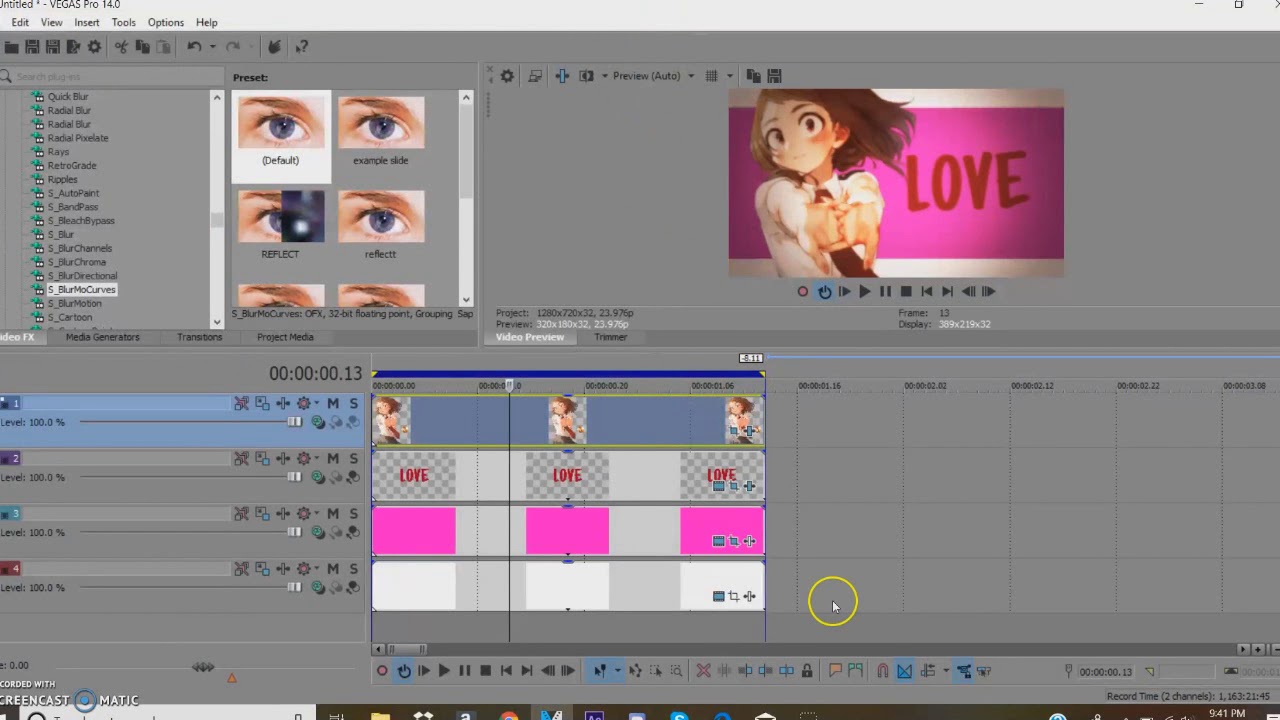This screenshot has width=1280, height=720.
Task: Switch to Transitions tab
Action: 200,337
